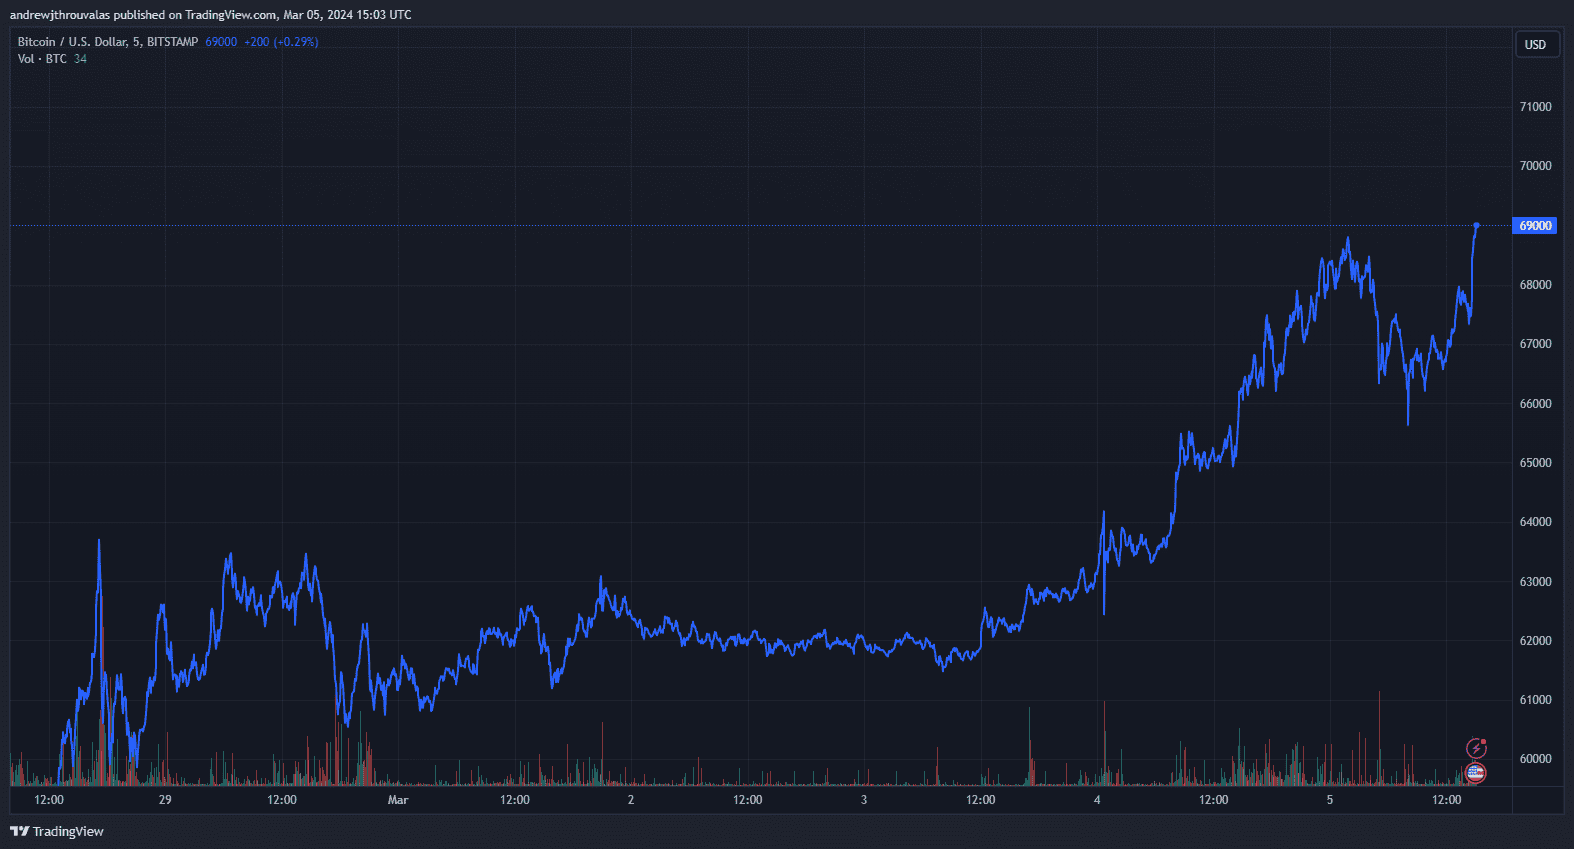The height and width of the screenshot is (849, 1574).
Task: Click the highlighted 69000 price axis tag
Action: 1535,226
